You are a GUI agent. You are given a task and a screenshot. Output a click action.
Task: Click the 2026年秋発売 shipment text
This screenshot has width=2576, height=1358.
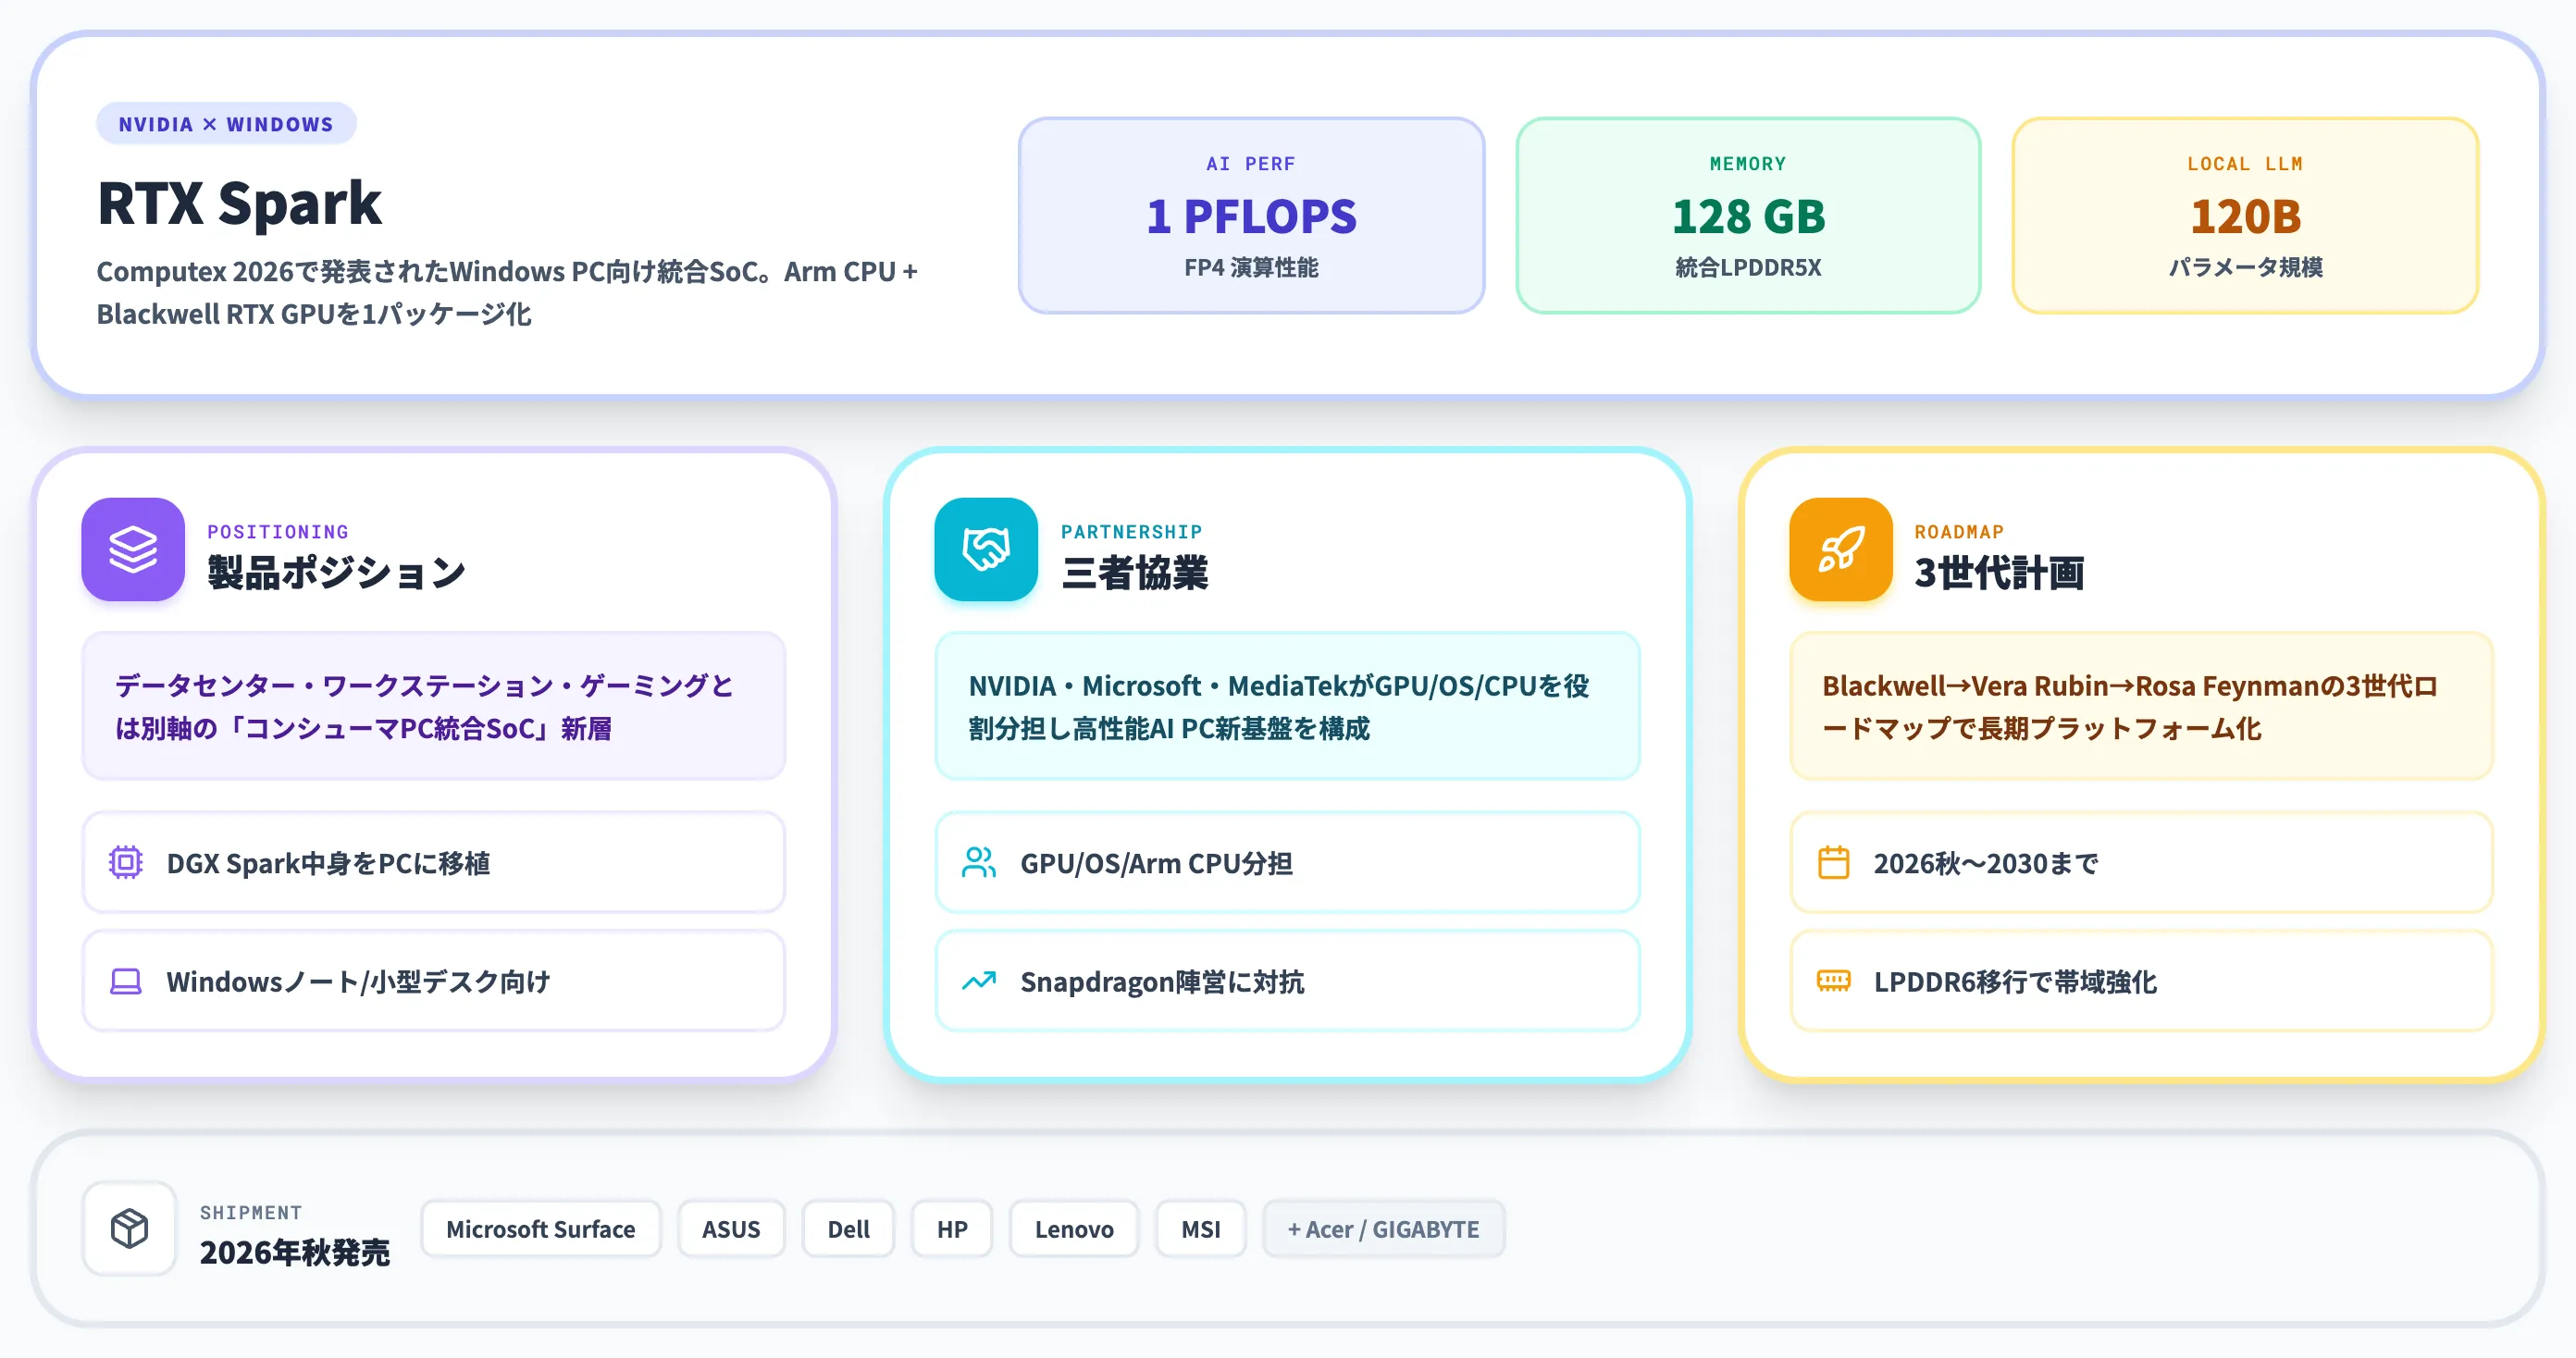click(295, 1252)
